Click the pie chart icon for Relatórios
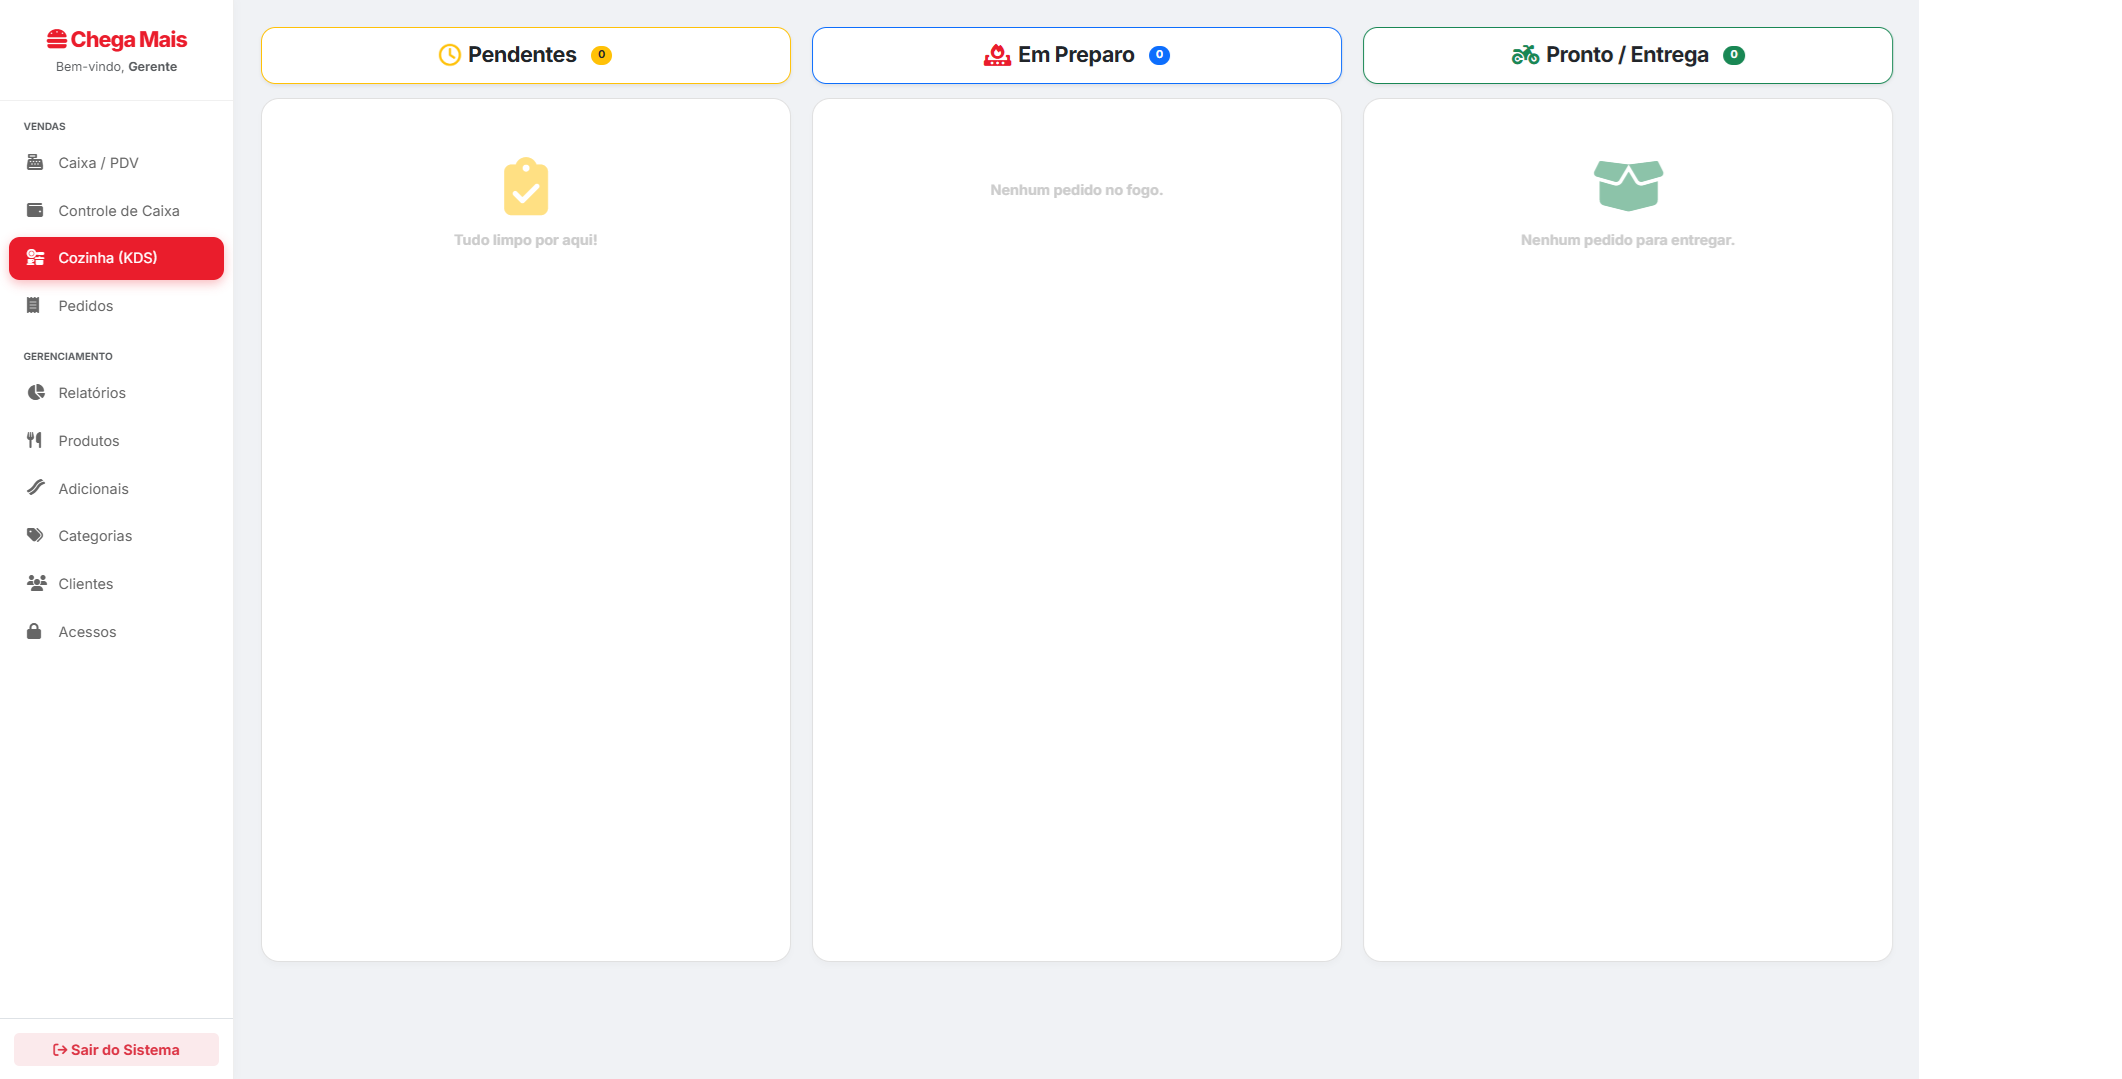2122x1079 pixels. pos(36,393)
